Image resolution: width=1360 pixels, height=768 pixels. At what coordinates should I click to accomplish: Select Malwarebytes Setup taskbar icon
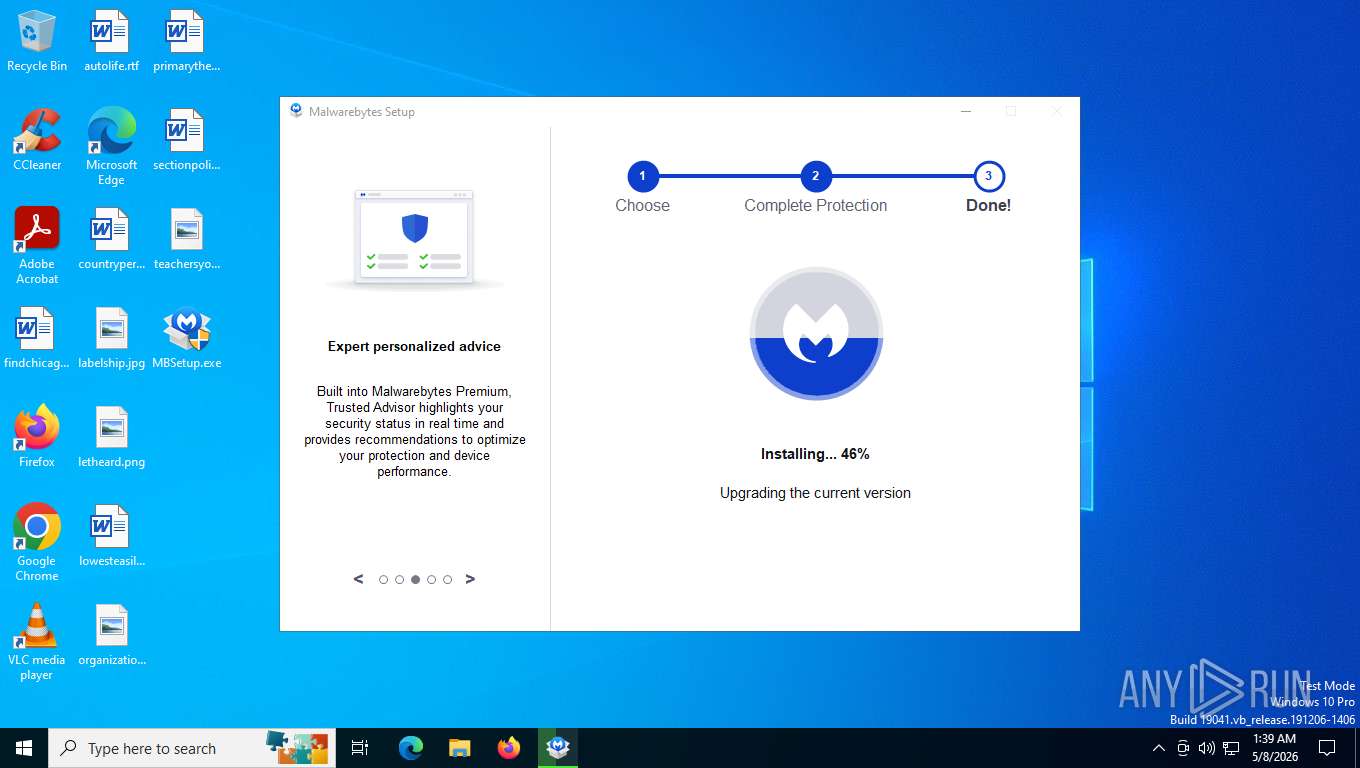point(558,748)
